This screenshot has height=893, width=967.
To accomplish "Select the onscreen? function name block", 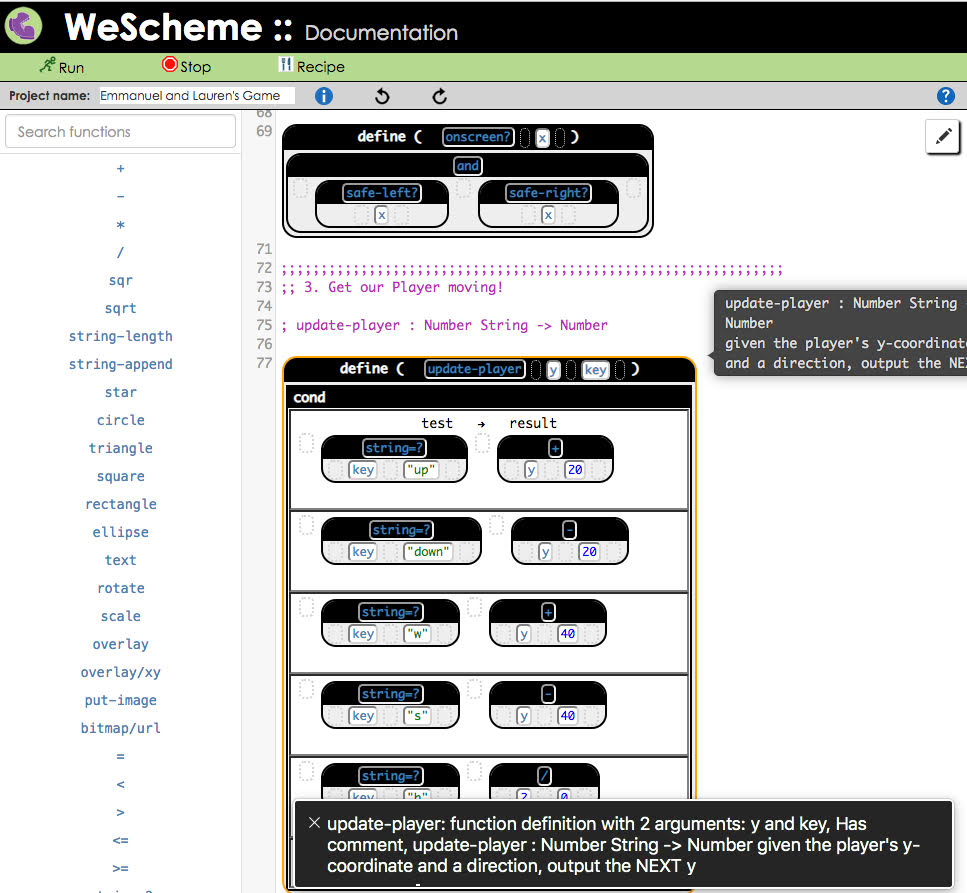I will click(478, 137).
